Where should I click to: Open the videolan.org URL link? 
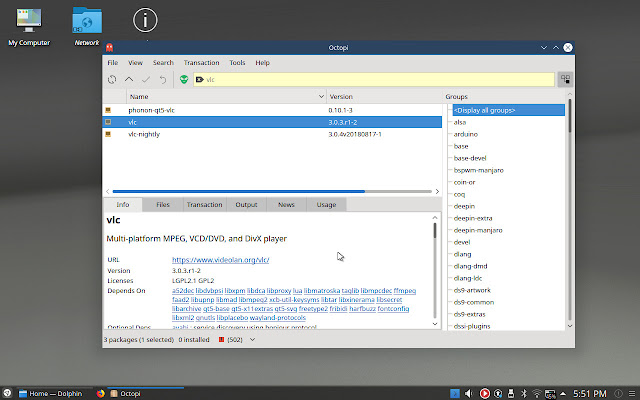click(x=220, y=260)
